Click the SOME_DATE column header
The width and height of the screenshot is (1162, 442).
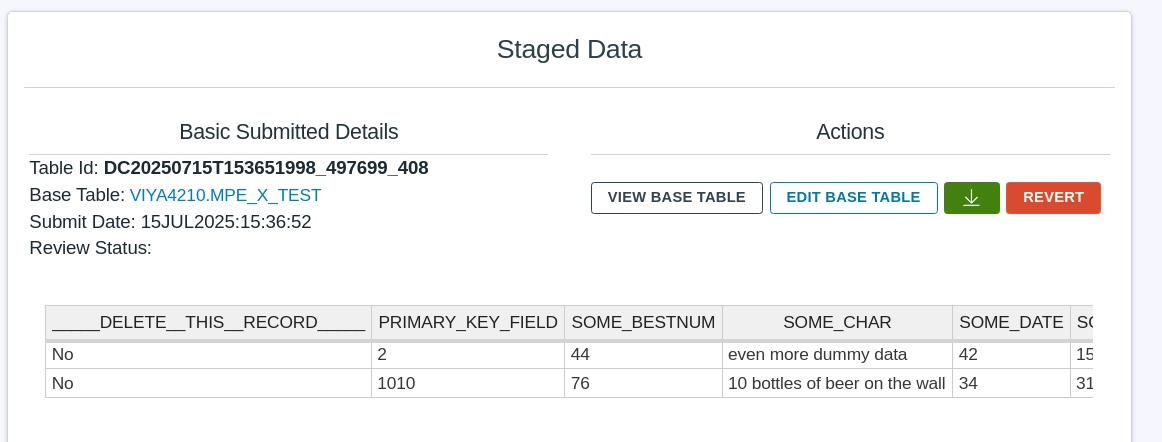[x=1010, y=322]
